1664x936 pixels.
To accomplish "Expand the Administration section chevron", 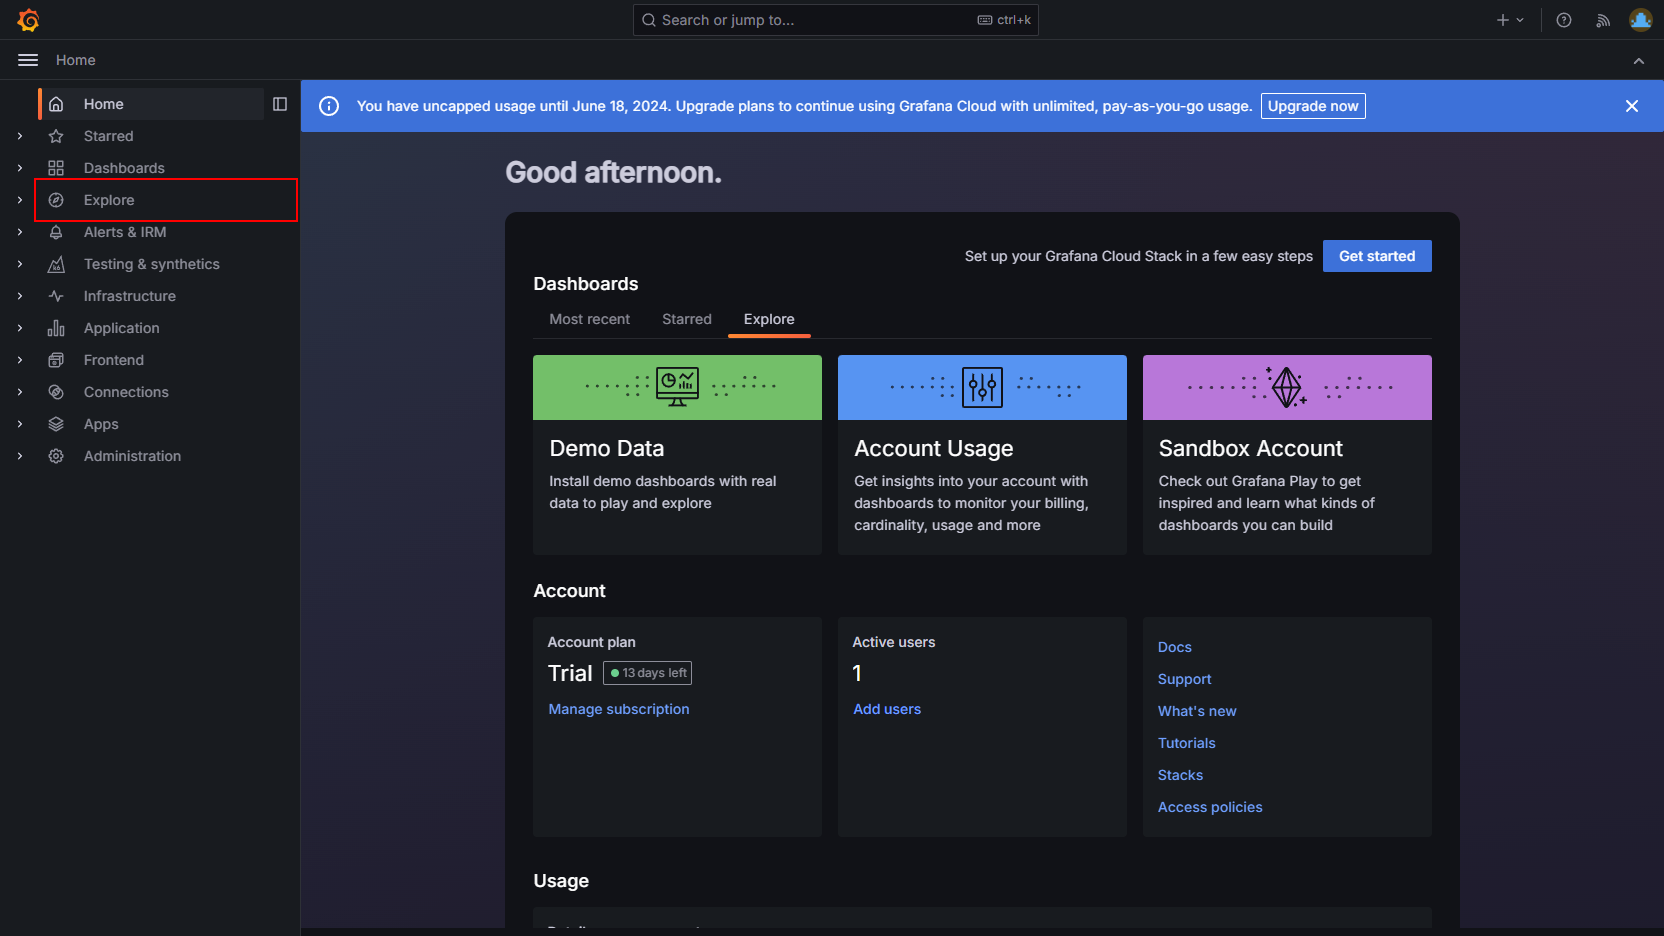I will tap(20, 456).
